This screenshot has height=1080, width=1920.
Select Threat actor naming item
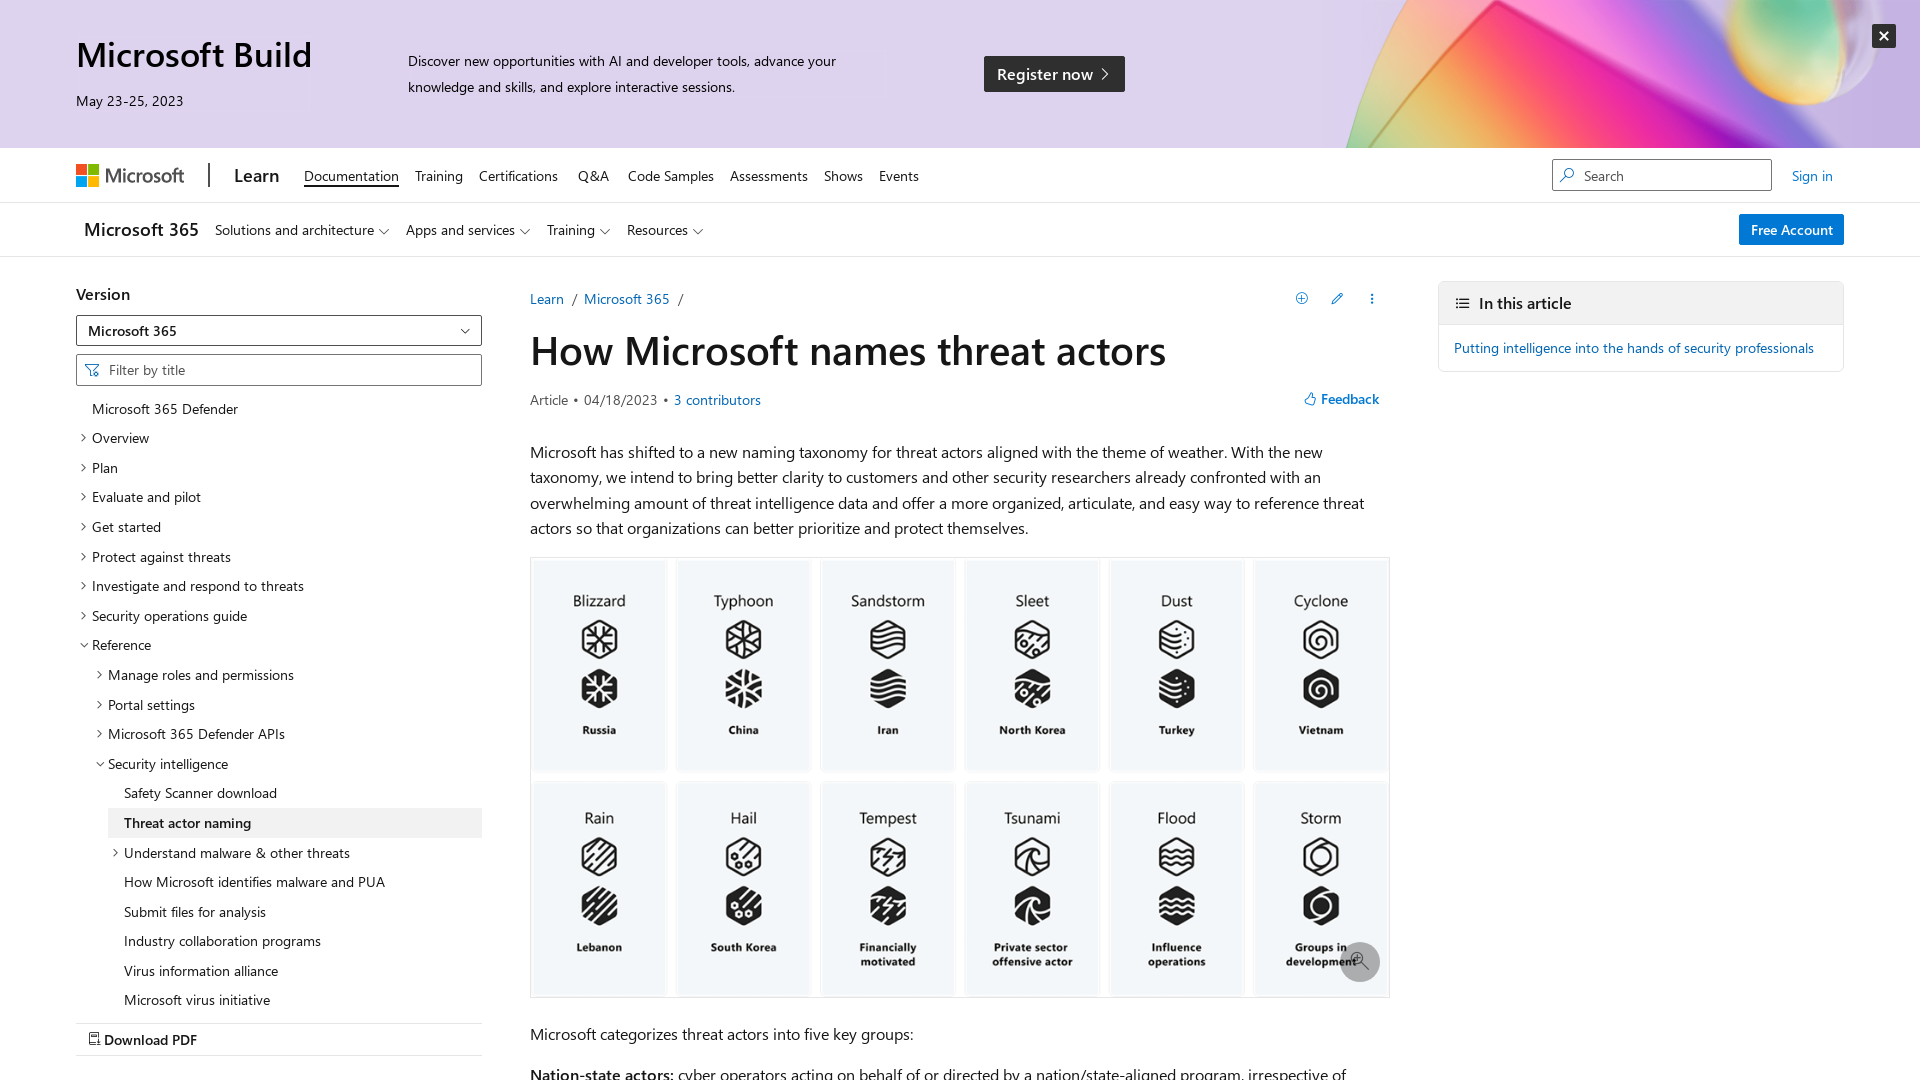point(295,823)
